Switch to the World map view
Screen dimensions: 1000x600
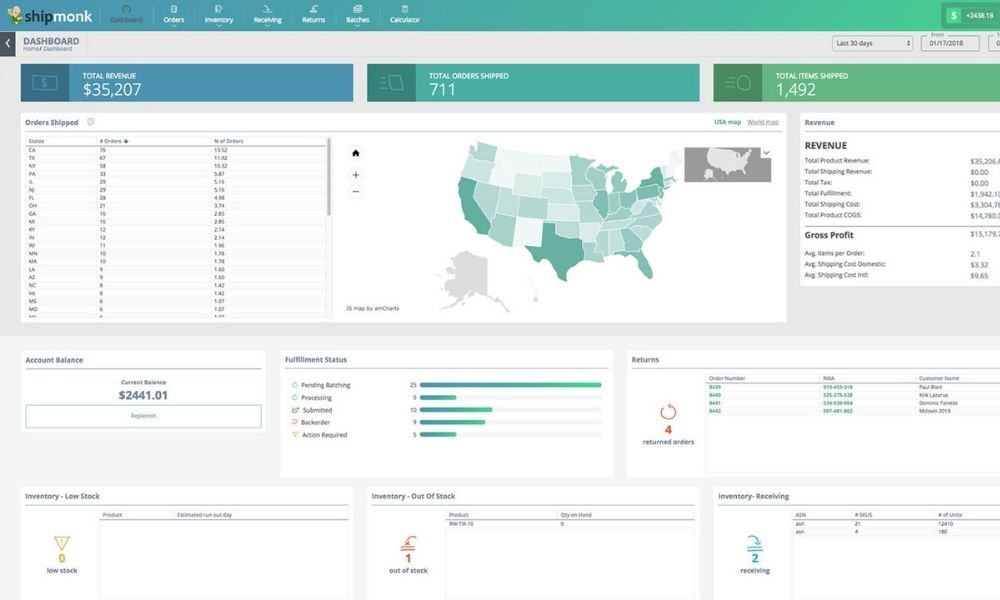[761, 121]
